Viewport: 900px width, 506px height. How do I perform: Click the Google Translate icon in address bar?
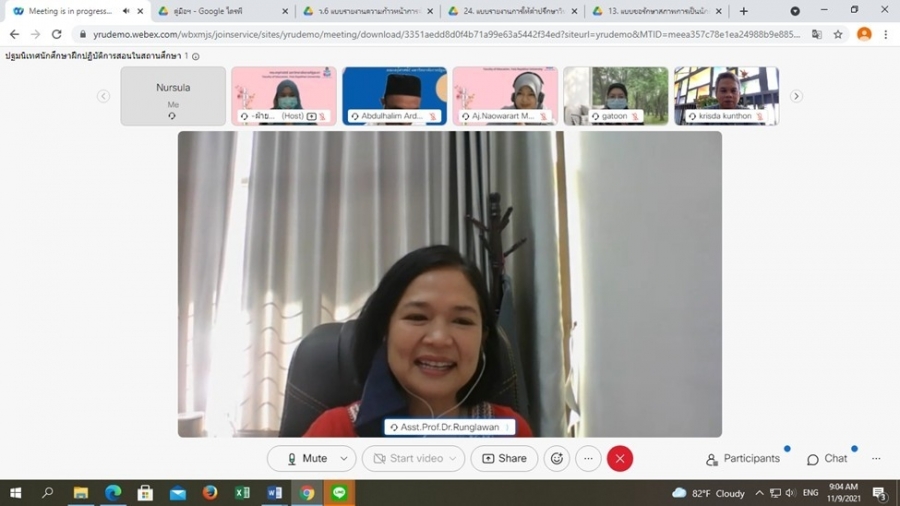pos(817,34)
